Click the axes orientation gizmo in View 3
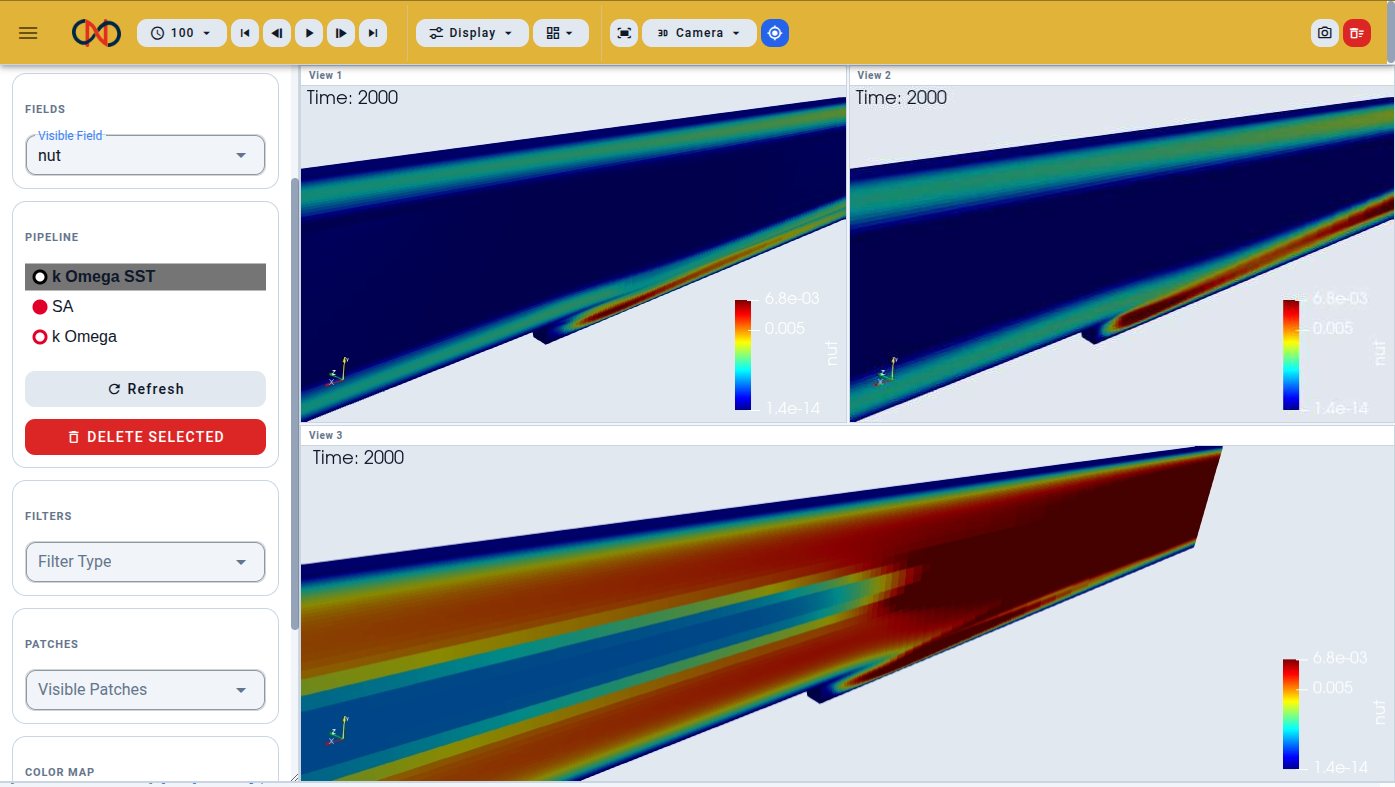The image size is (1395, 787). coord(337,732)
